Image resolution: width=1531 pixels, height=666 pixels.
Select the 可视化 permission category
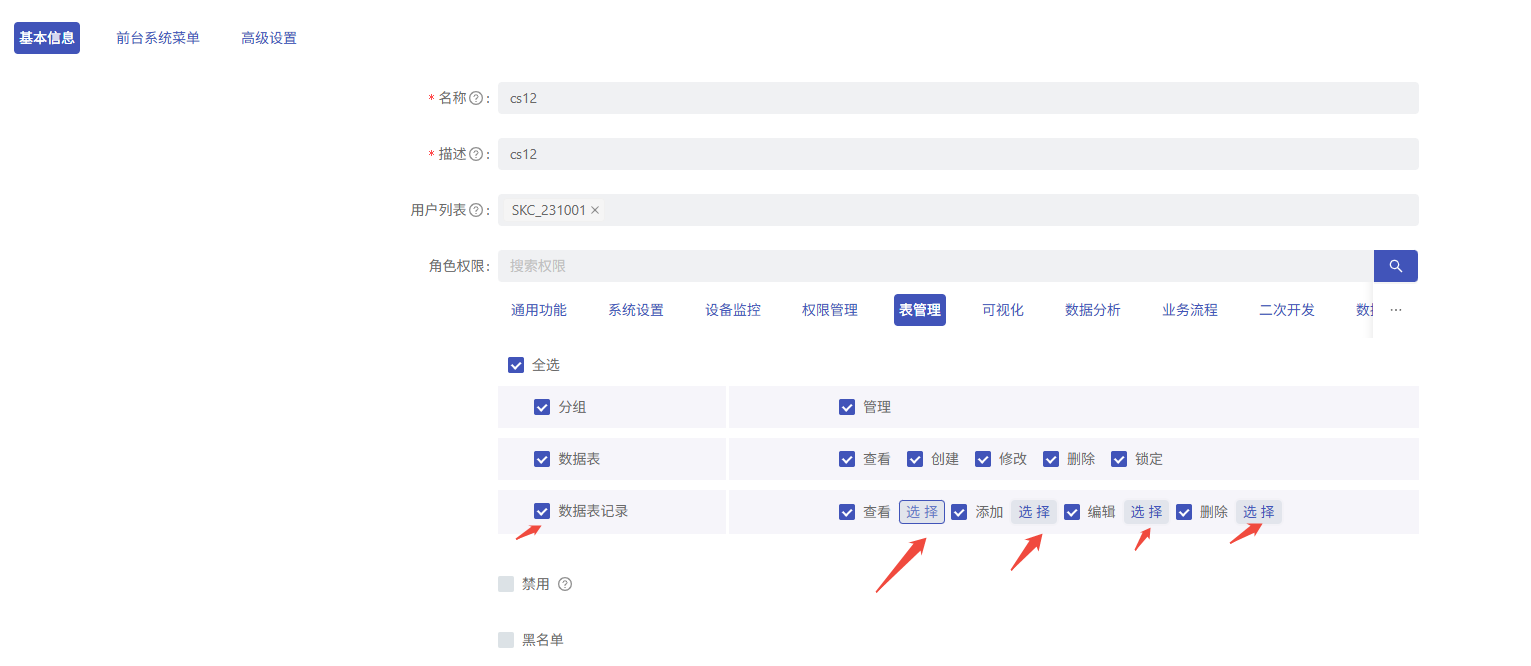pyautogui.click(x=1002, y=310)
